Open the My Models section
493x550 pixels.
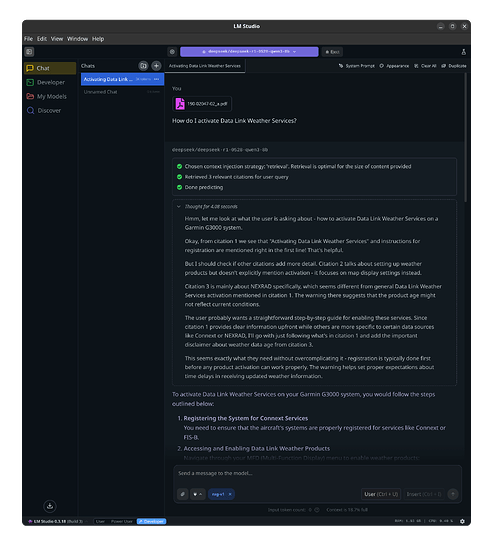(50, 96)
